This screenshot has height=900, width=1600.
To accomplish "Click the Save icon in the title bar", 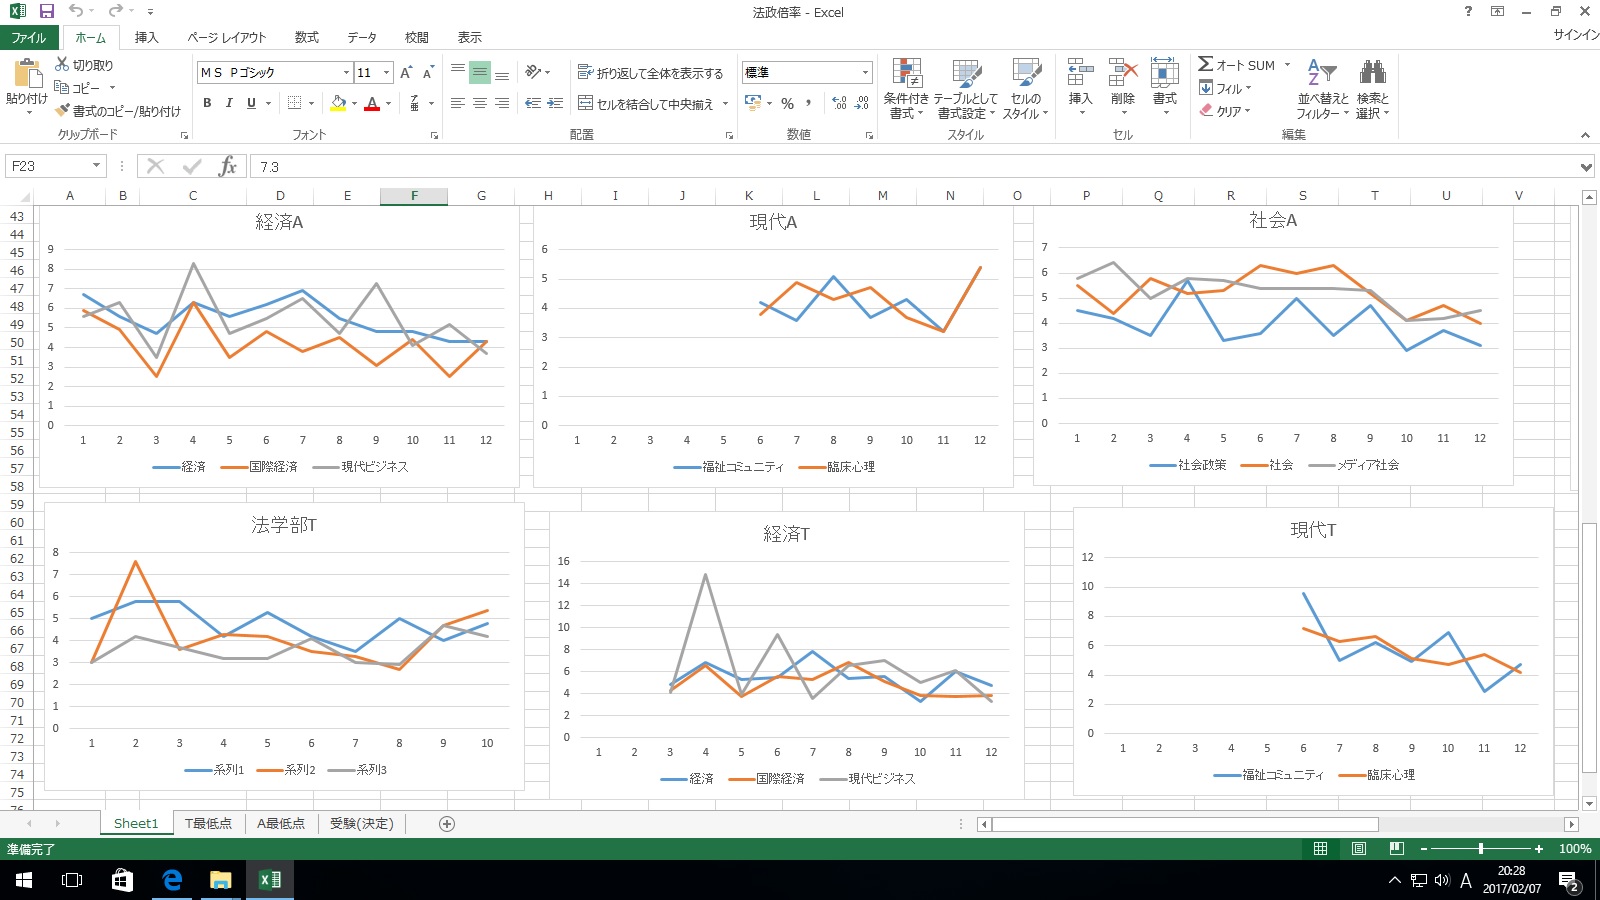I will (47, 11).
